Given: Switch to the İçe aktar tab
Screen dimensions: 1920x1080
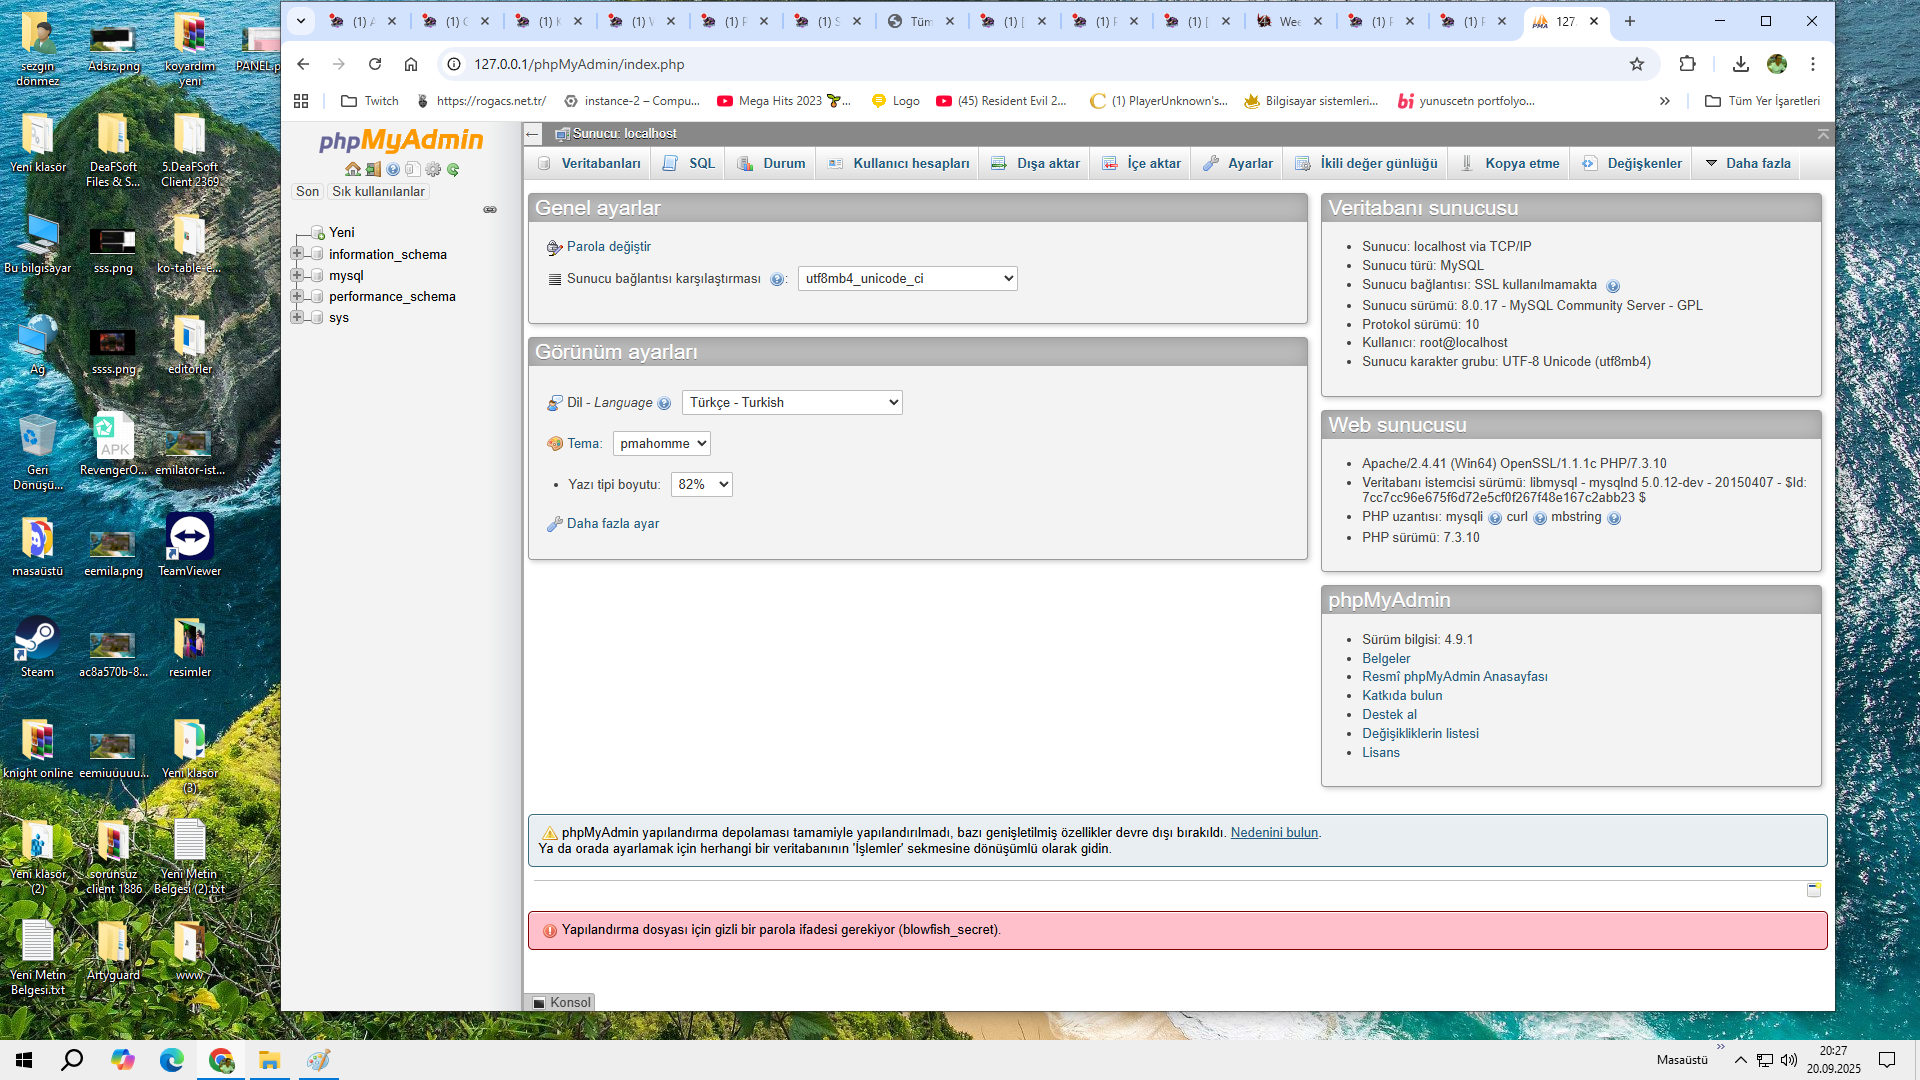Looking at the screenshot, I should pyautogui.click(x=1141, y=163).
